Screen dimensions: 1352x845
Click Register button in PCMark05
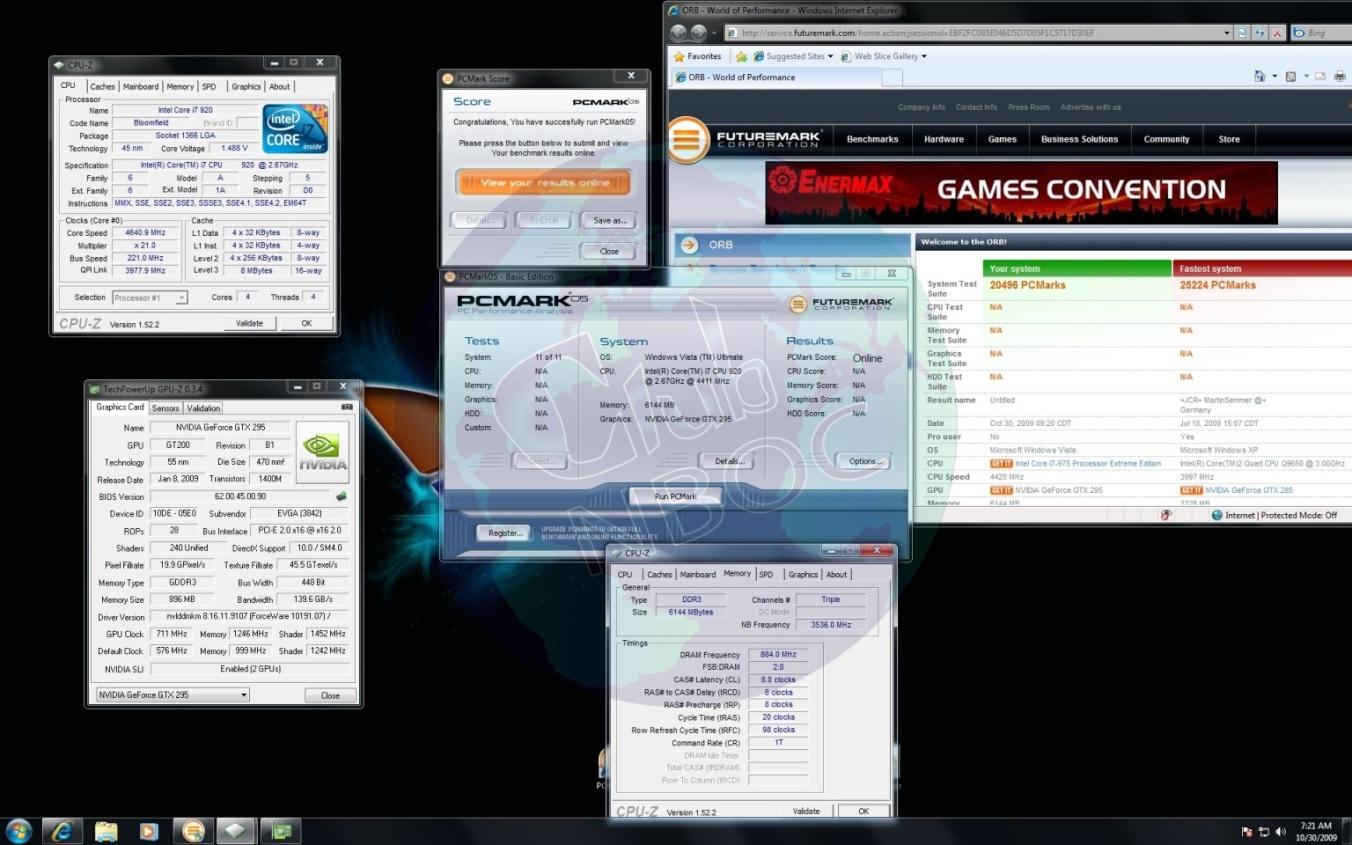(505, 533)
